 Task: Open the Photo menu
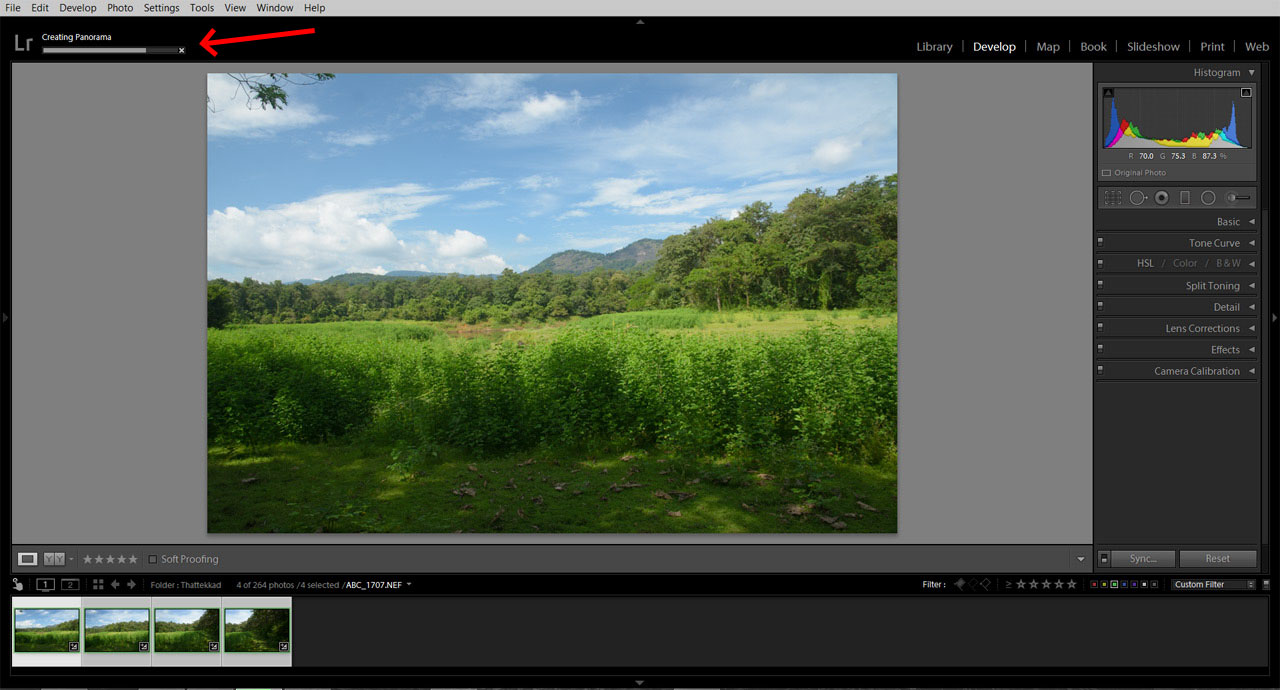120,7
